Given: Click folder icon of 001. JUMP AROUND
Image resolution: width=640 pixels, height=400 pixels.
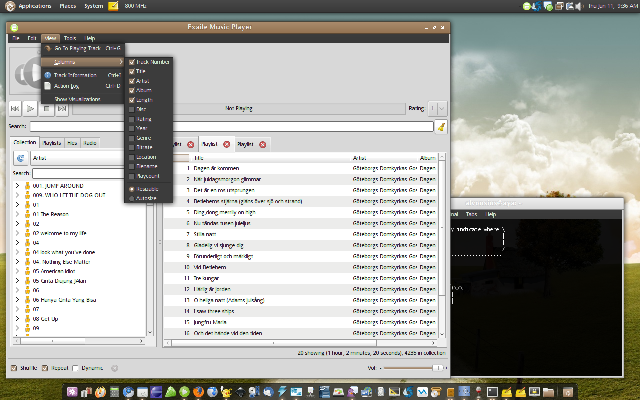Looking at the screenshot, I should 27,186.
